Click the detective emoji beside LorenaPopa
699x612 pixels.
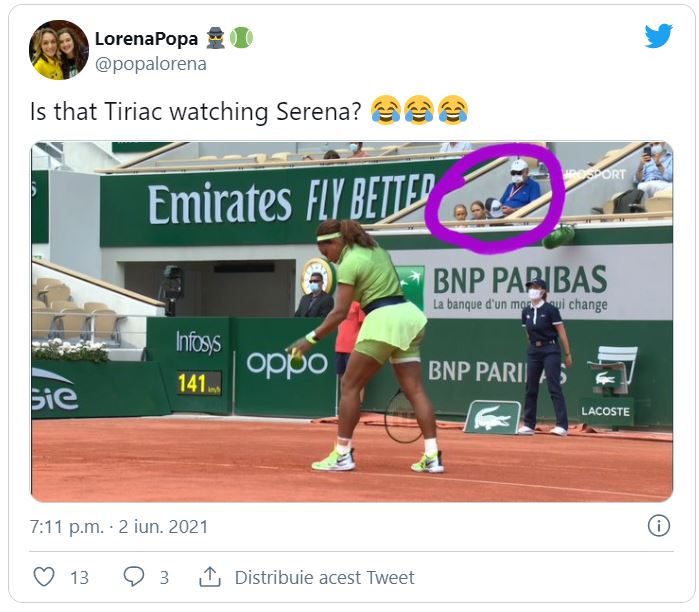point(216,38)
